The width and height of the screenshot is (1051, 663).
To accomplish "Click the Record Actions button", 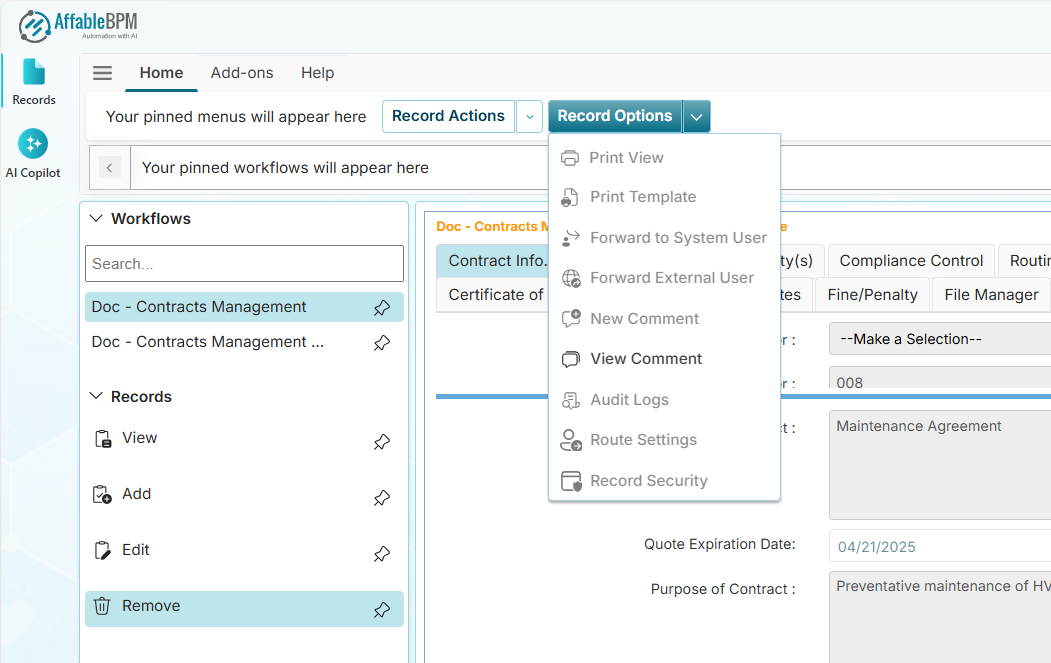I will (448, 117).
